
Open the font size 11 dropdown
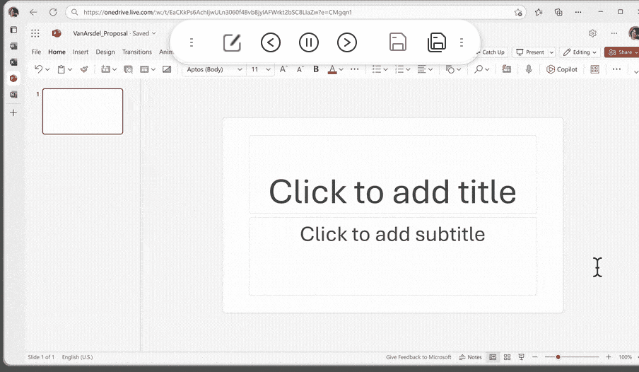pos(260,70)
